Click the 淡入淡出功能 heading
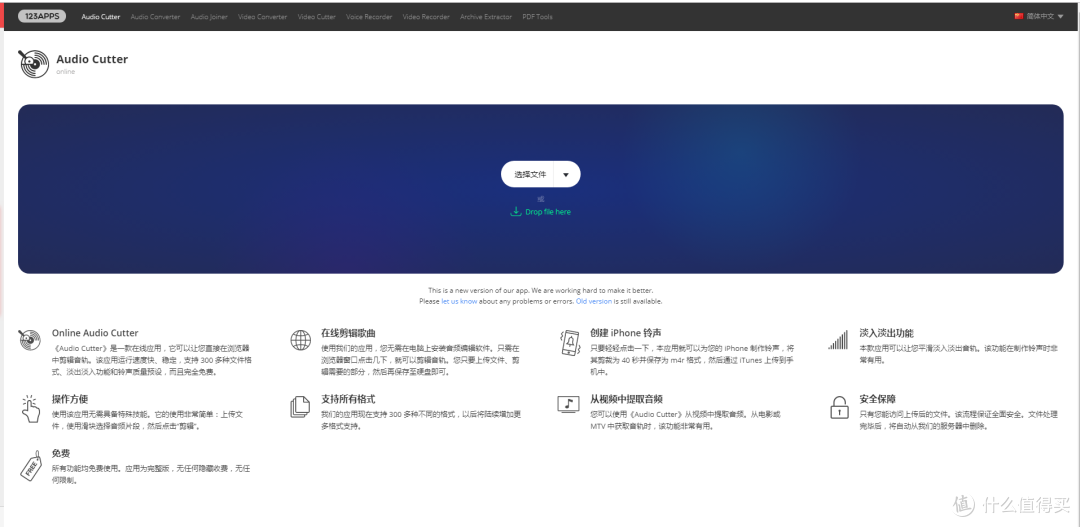This screenshot has height=527, width=1080. [x=886, y=333]
